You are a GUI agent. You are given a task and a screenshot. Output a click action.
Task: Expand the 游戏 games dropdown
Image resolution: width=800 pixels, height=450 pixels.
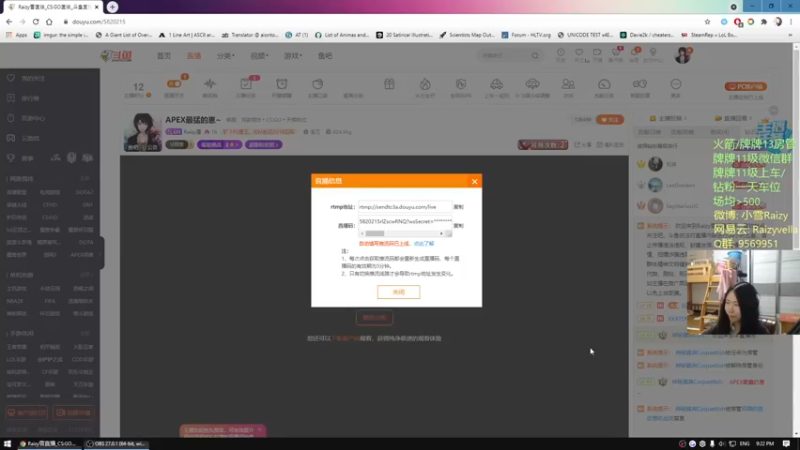(x=293, y=56)
